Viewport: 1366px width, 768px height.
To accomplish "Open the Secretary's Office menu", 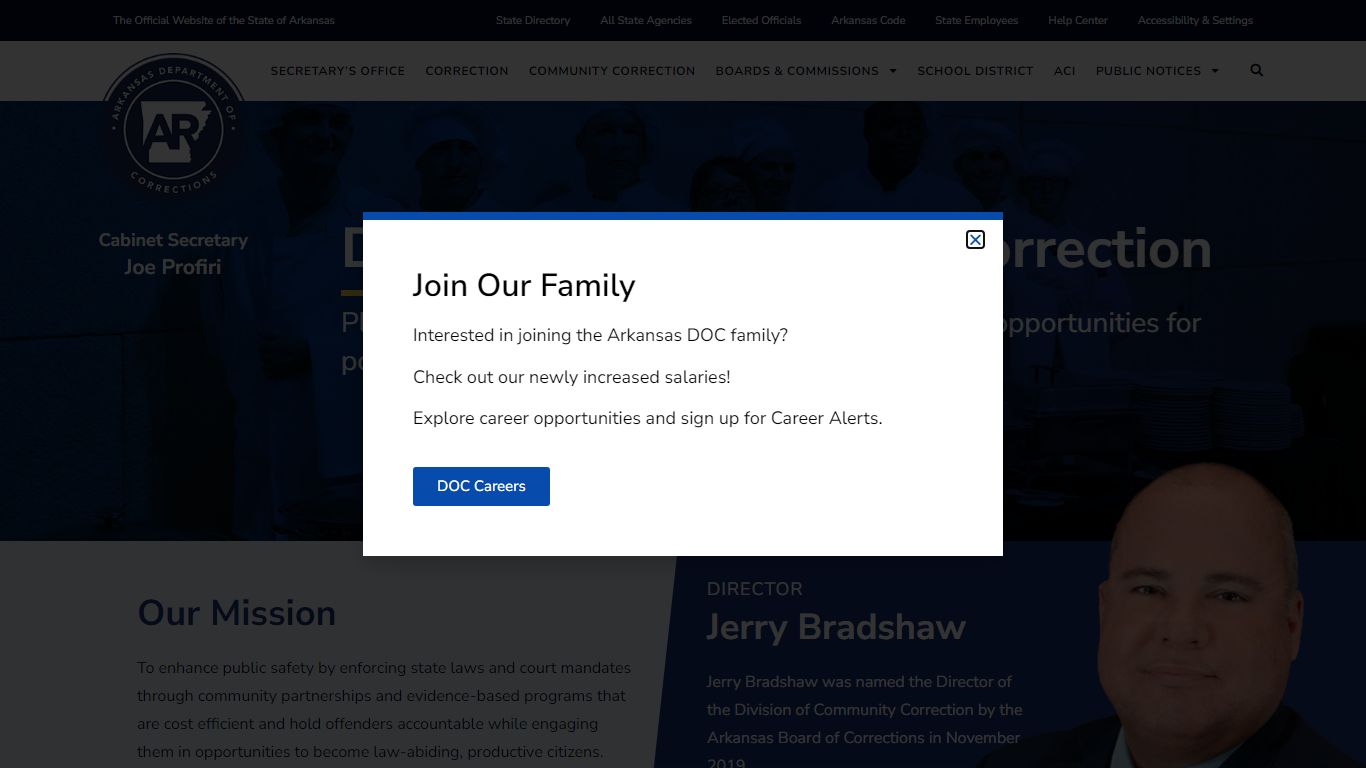I will [338, 71].
